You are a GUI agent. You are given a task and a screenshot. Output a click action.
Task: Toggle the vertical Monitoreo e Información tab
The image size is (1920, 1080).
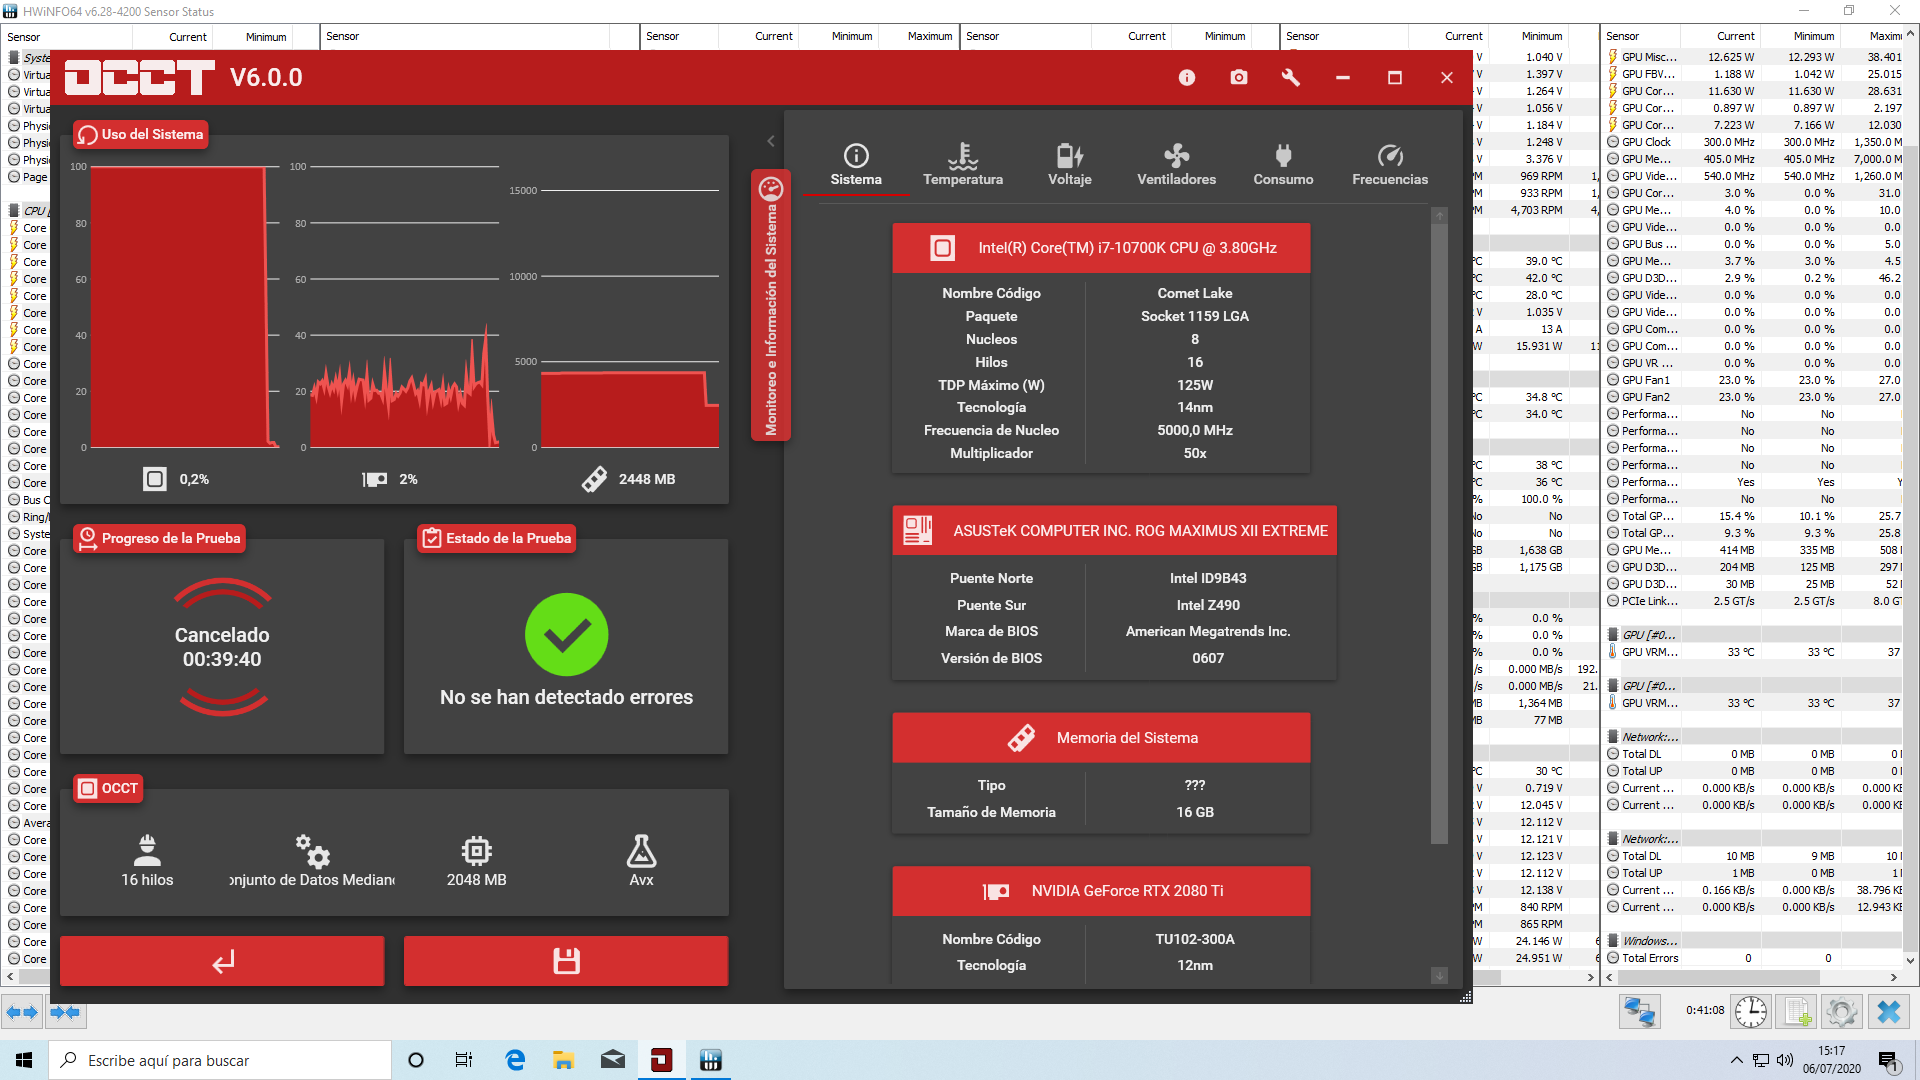tap(771, 307)
